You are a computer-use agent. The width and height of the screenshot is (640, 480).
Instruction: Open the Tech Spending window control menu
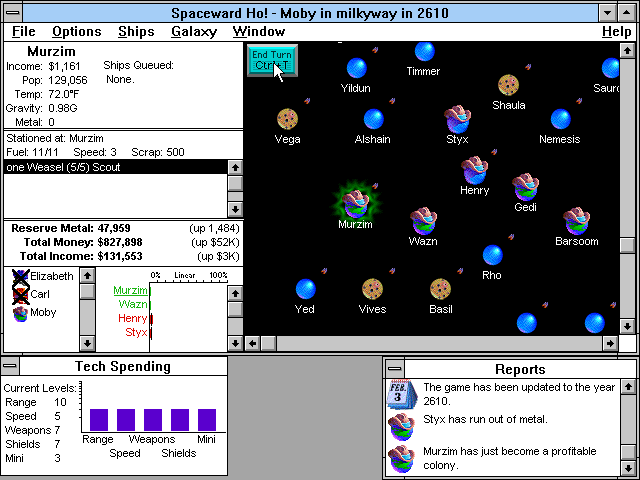(10, 366)
